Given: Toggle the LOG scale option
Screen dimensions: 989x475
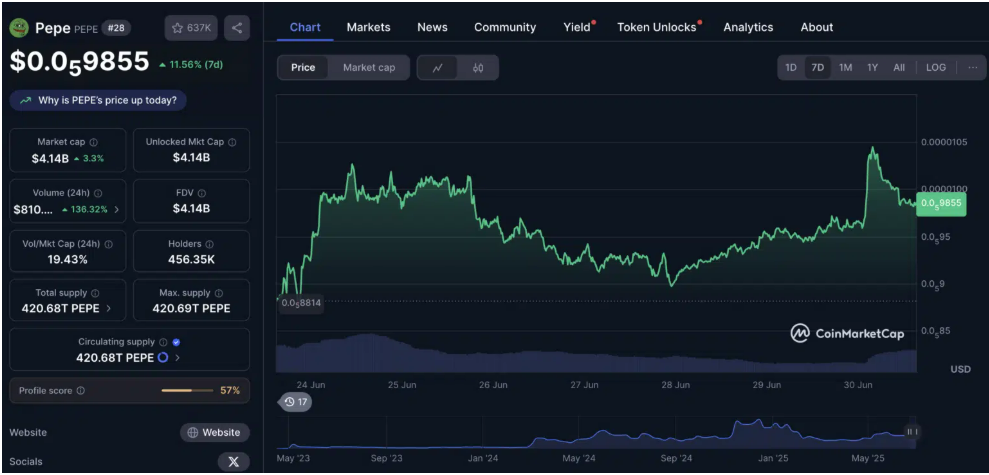Looking at the screenshot, I should [935, 67].
